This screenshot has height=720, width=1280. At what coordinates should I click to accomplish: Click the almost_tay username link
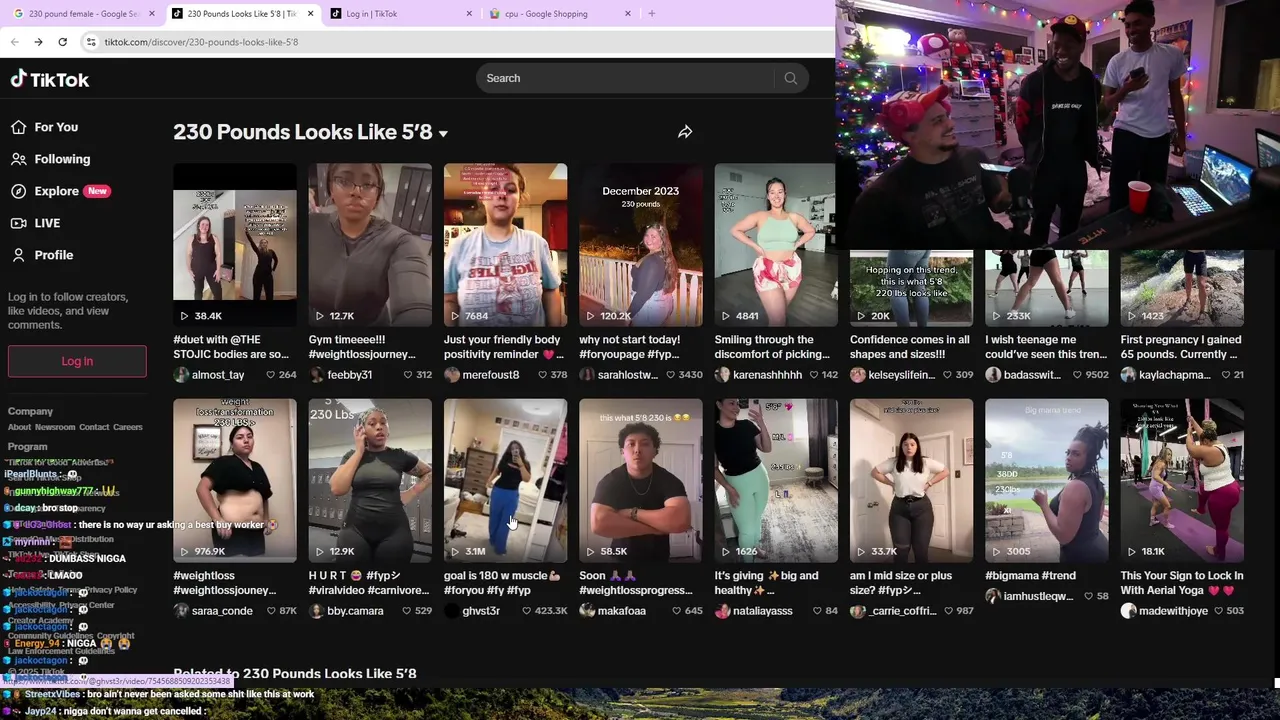click(x=218, y=375)
